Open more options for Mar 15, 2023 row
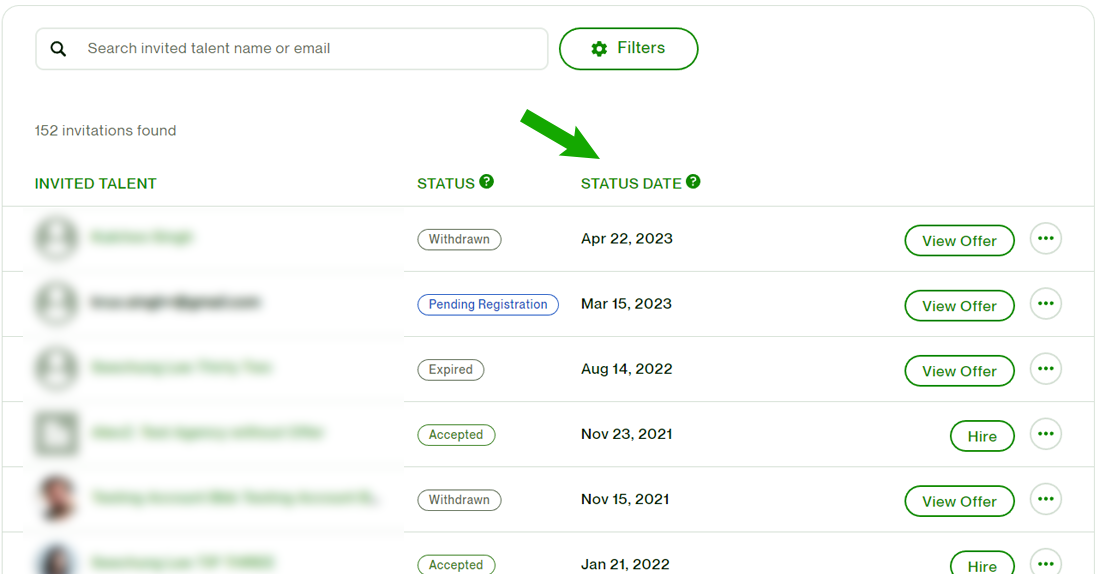The width and height of the screenshot is (1095, 574). (1045, 304)
